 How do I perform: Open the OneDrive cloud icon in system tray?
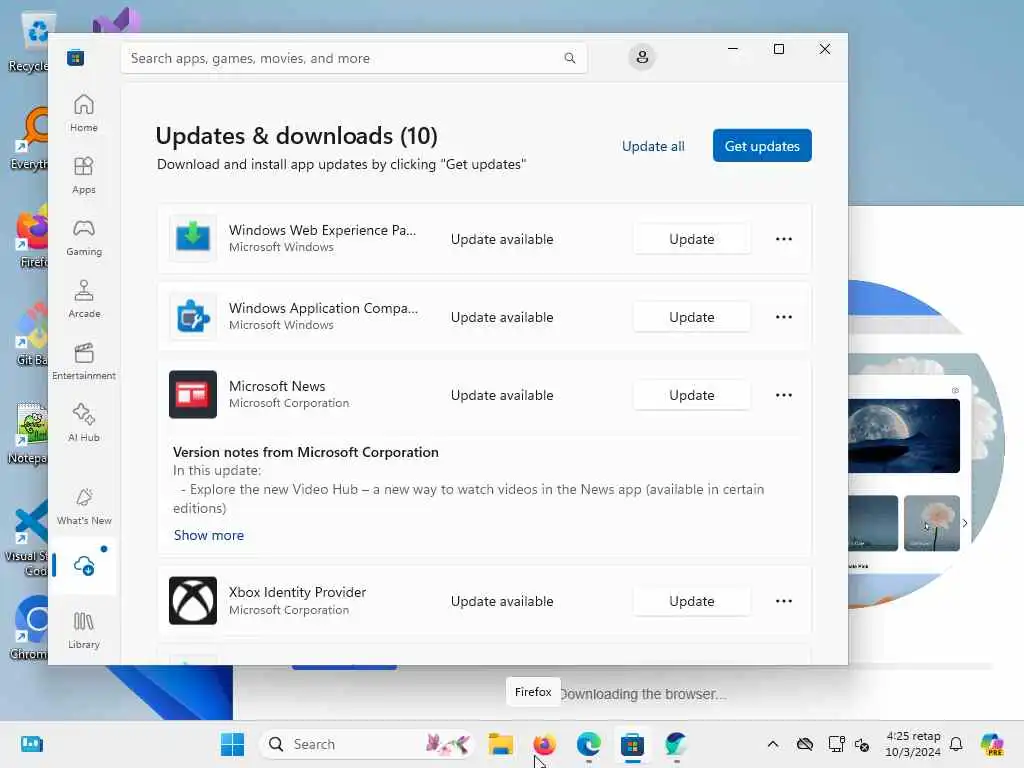[x=805, y=744]
